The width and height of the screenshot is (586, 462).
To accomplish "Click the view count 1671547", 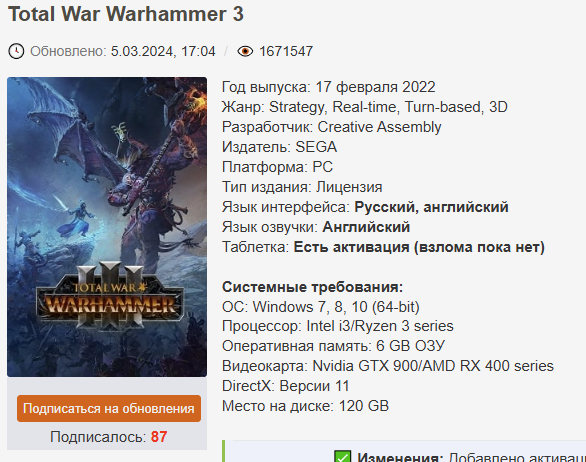I will pos(286,51).
